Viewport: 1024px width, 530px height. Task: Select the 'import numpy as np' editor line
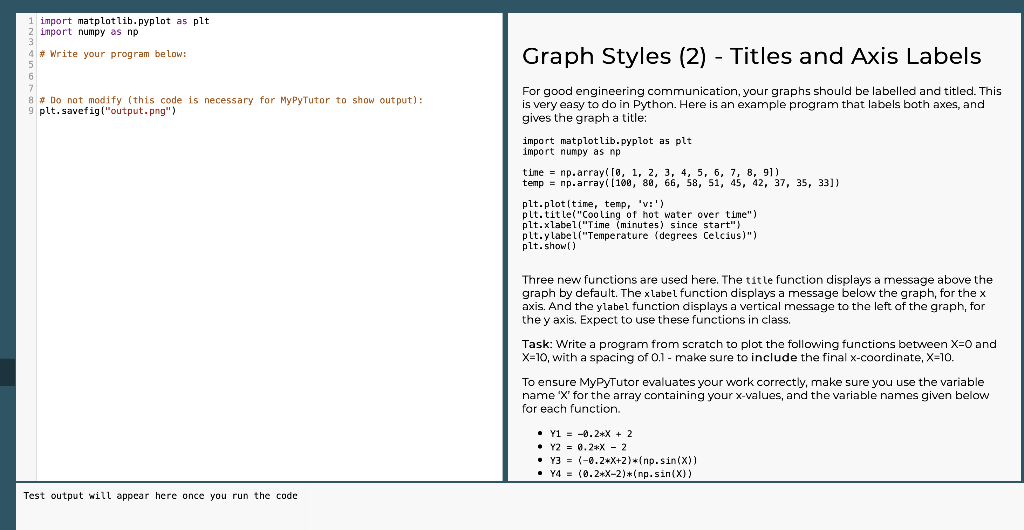pyautogui.click(x=89, y=31)
